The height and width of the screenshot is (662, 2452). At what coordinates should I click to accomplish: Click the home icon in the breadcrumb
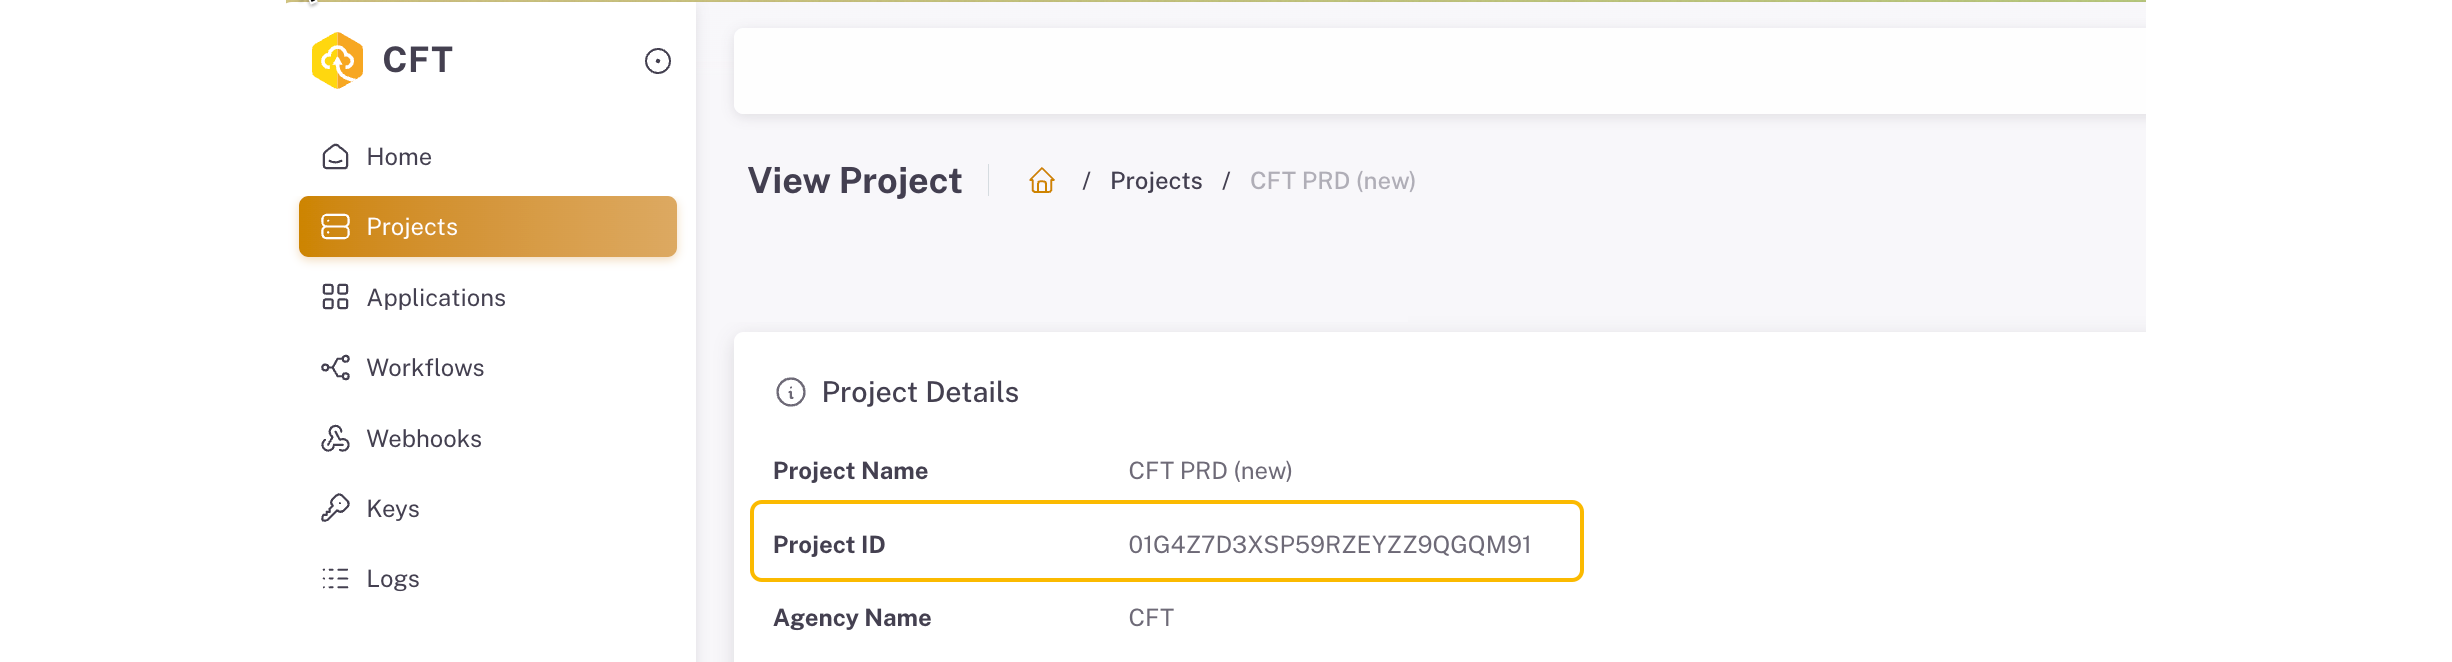(x=1041, y=181)
